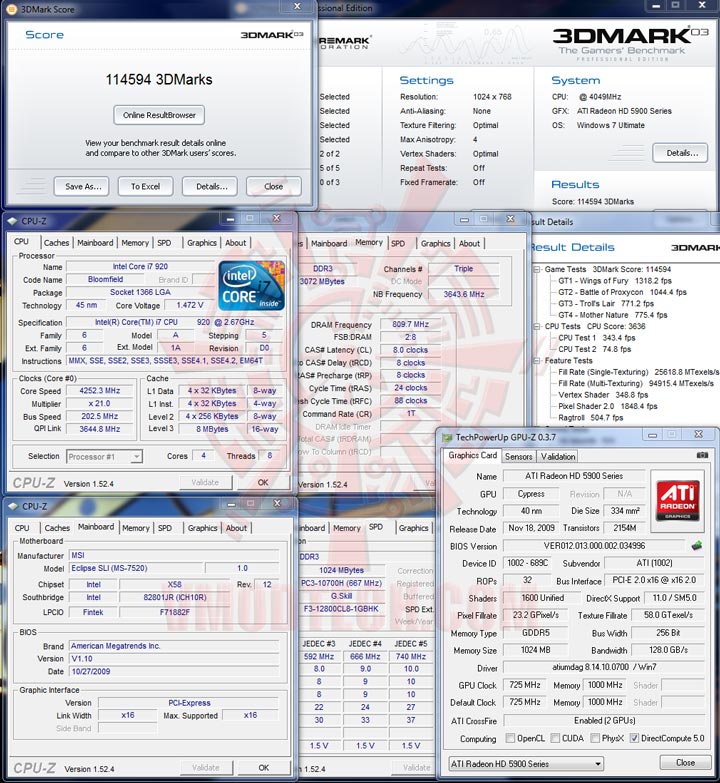The width and height of the screenshot is (720, 783).
Task: Click the ATI CrossFire Enabled (2 GPUs) field
Action: pyautogui.click(x=604, y=721)
